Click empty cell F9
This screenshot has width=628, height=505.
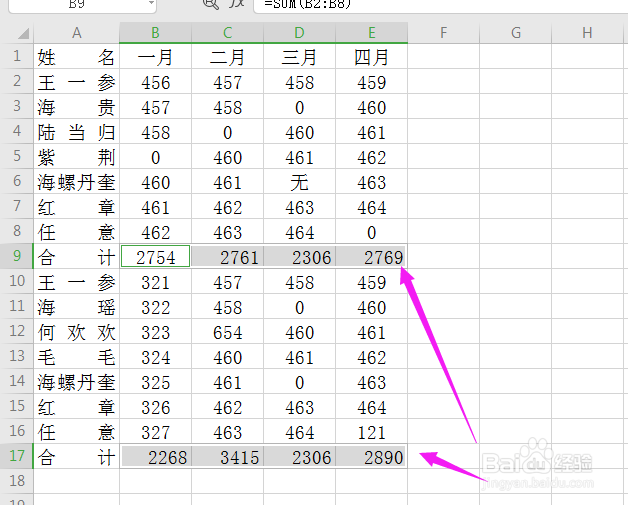click(443, 256)
